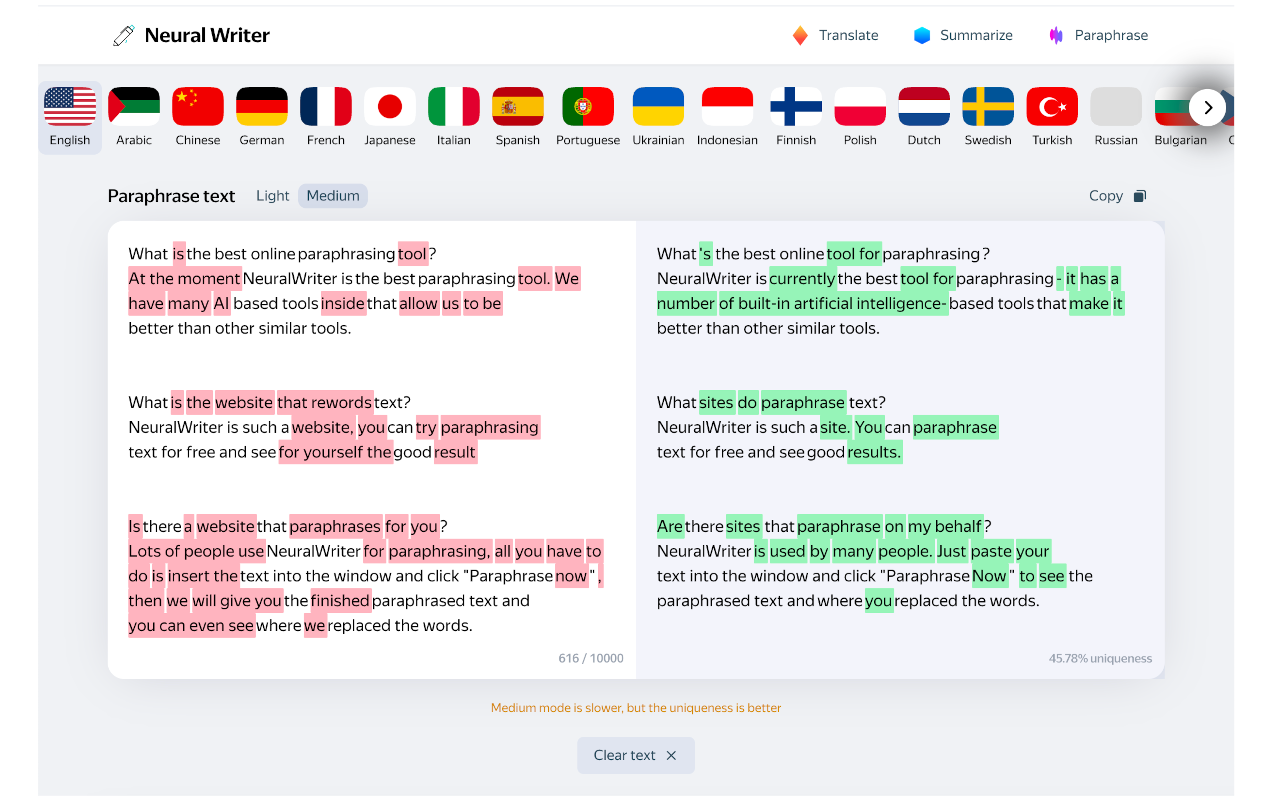Select the Arabic language flag
Image resolution: width=1280 pixels, height=800 pixels.
click(x=134, y=106)
